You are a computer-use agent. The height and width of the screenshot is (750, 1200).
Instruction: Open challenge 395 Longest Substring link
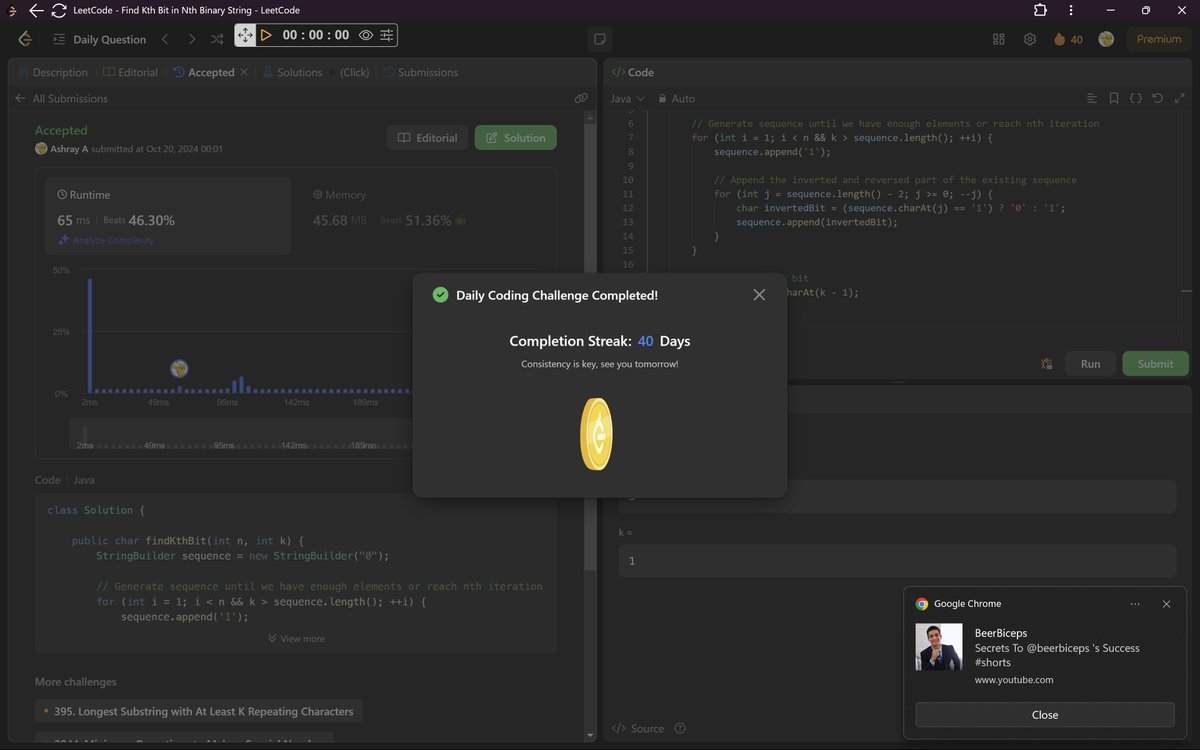click(x=200, y=711)
